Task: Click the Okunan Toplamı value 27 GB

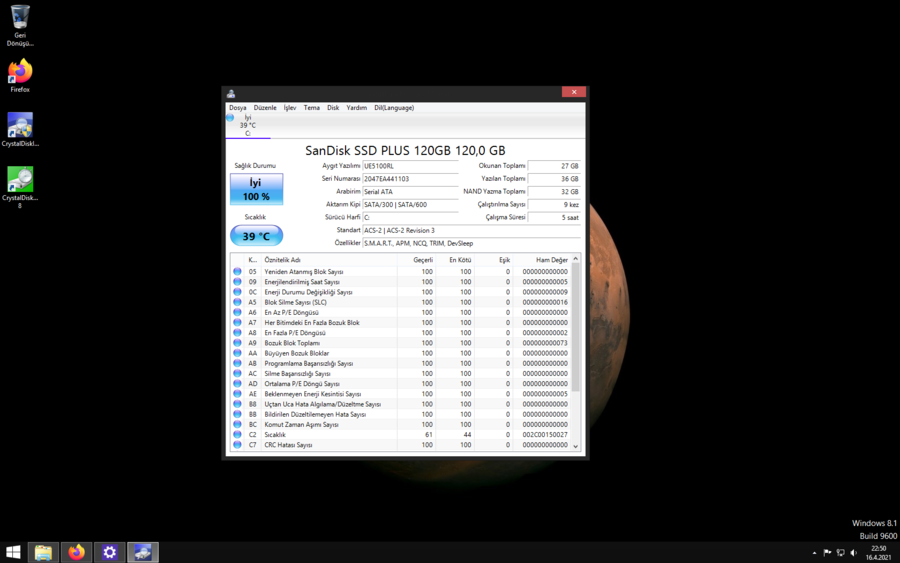Action: pos(554,166)
